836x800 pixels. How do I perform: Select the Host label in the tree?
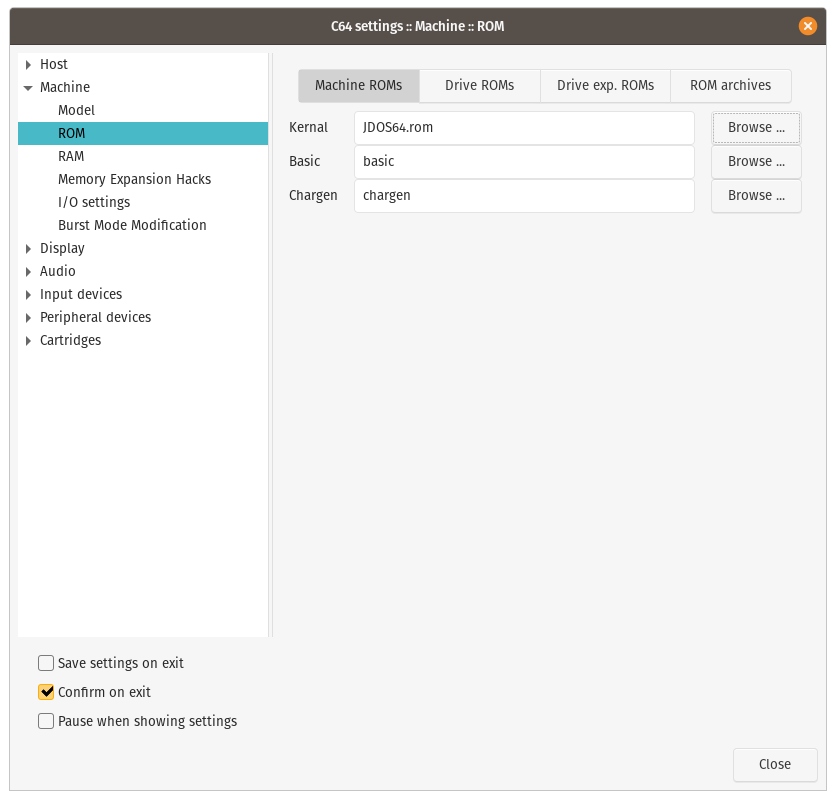[54, 65]
